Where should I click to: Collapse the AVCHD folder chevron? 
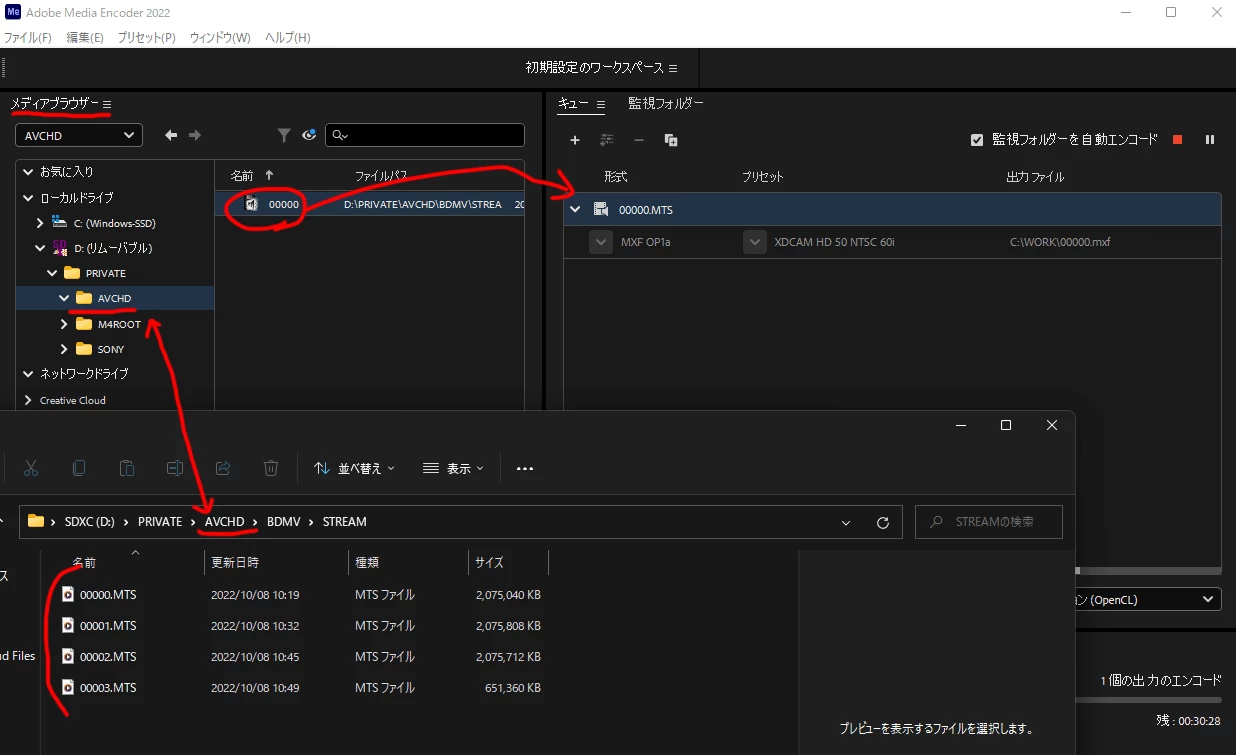[64, 298]
